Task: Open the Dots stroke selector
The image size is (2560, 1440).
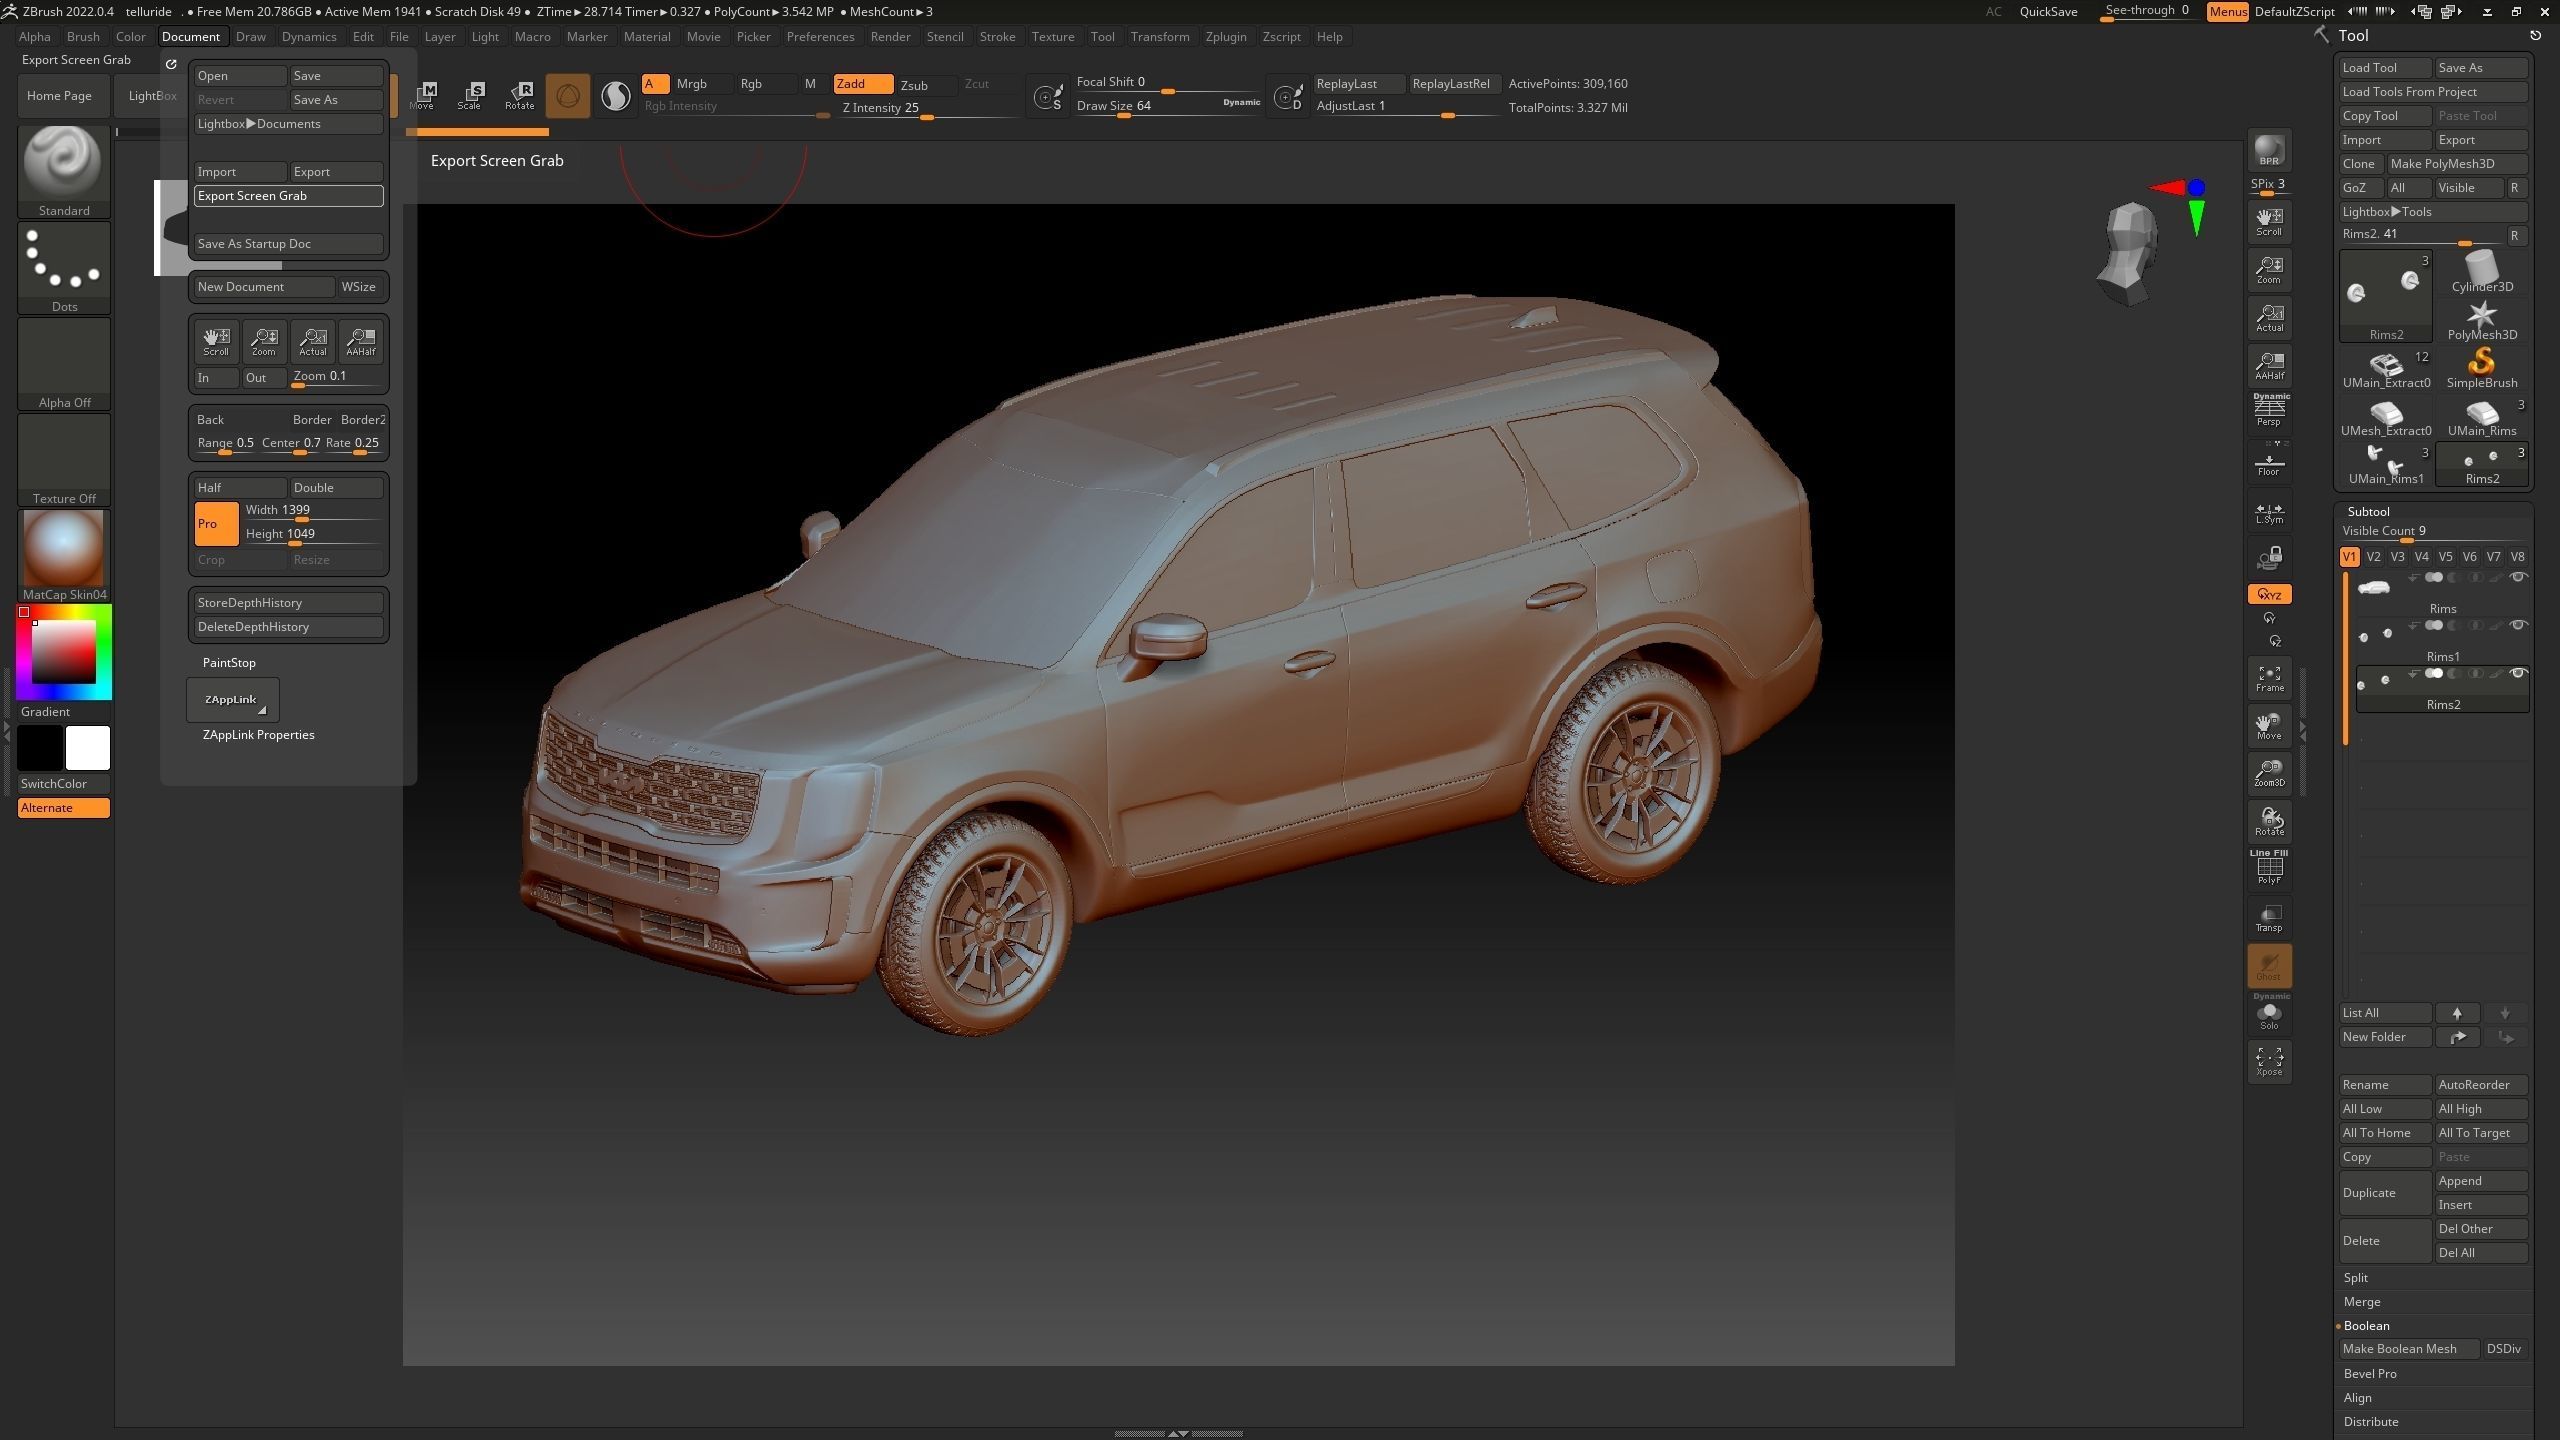Action: click(64, 267)
